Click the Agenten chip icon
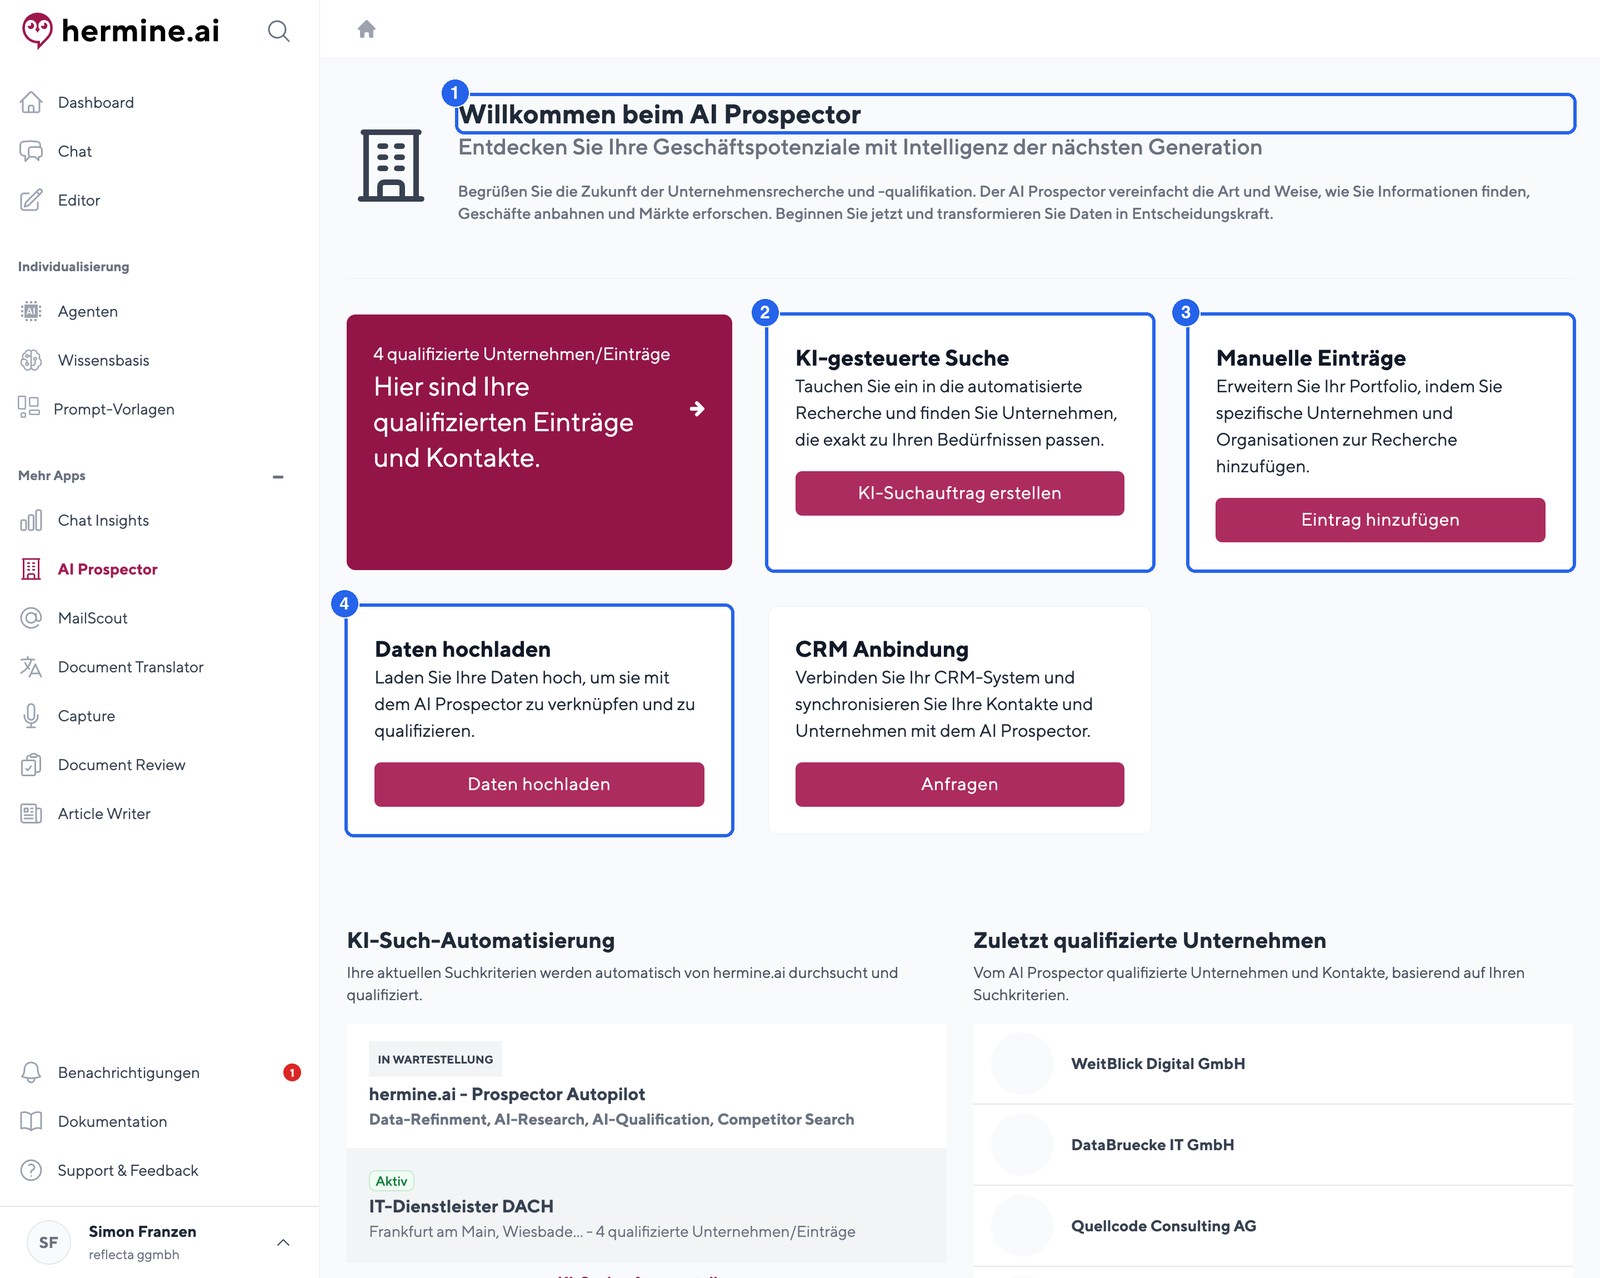Screen dimensions: 1600x1278 tap(31, 311)
